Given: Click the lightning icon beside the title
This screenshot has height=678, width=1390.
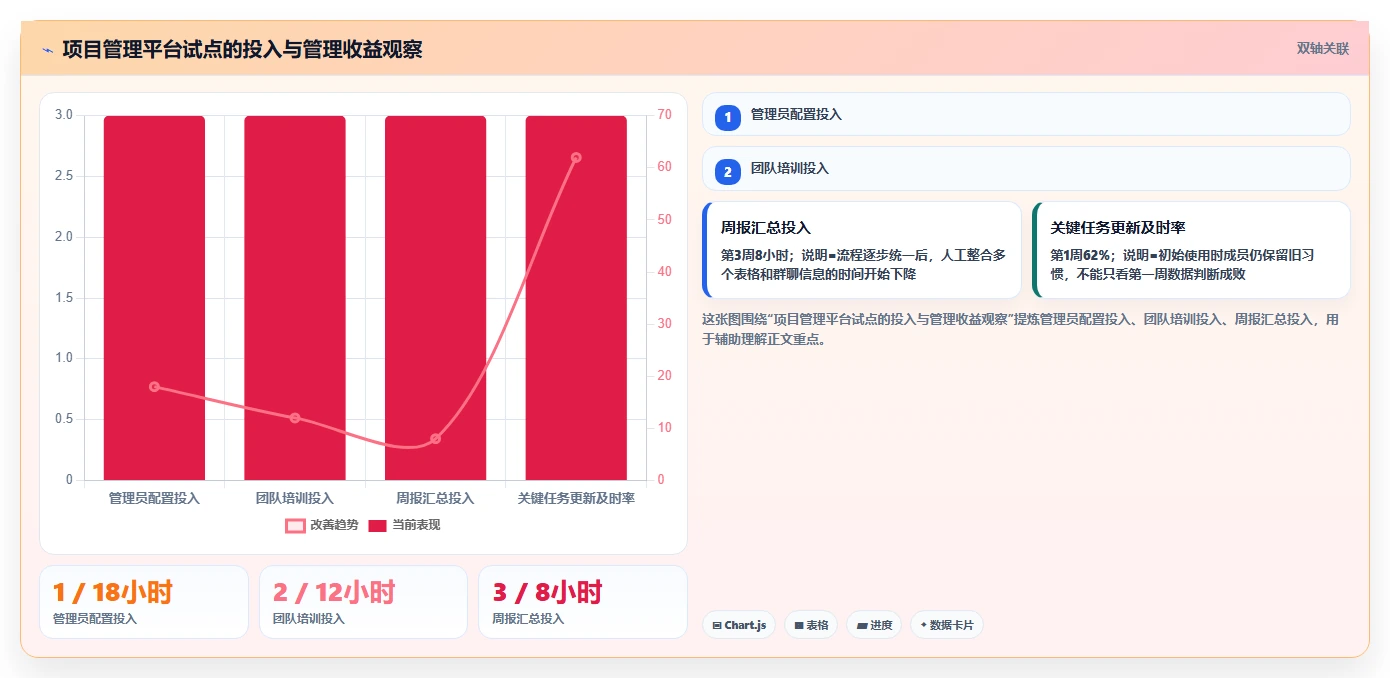Looking at the screenshot, I should (48, 50).
